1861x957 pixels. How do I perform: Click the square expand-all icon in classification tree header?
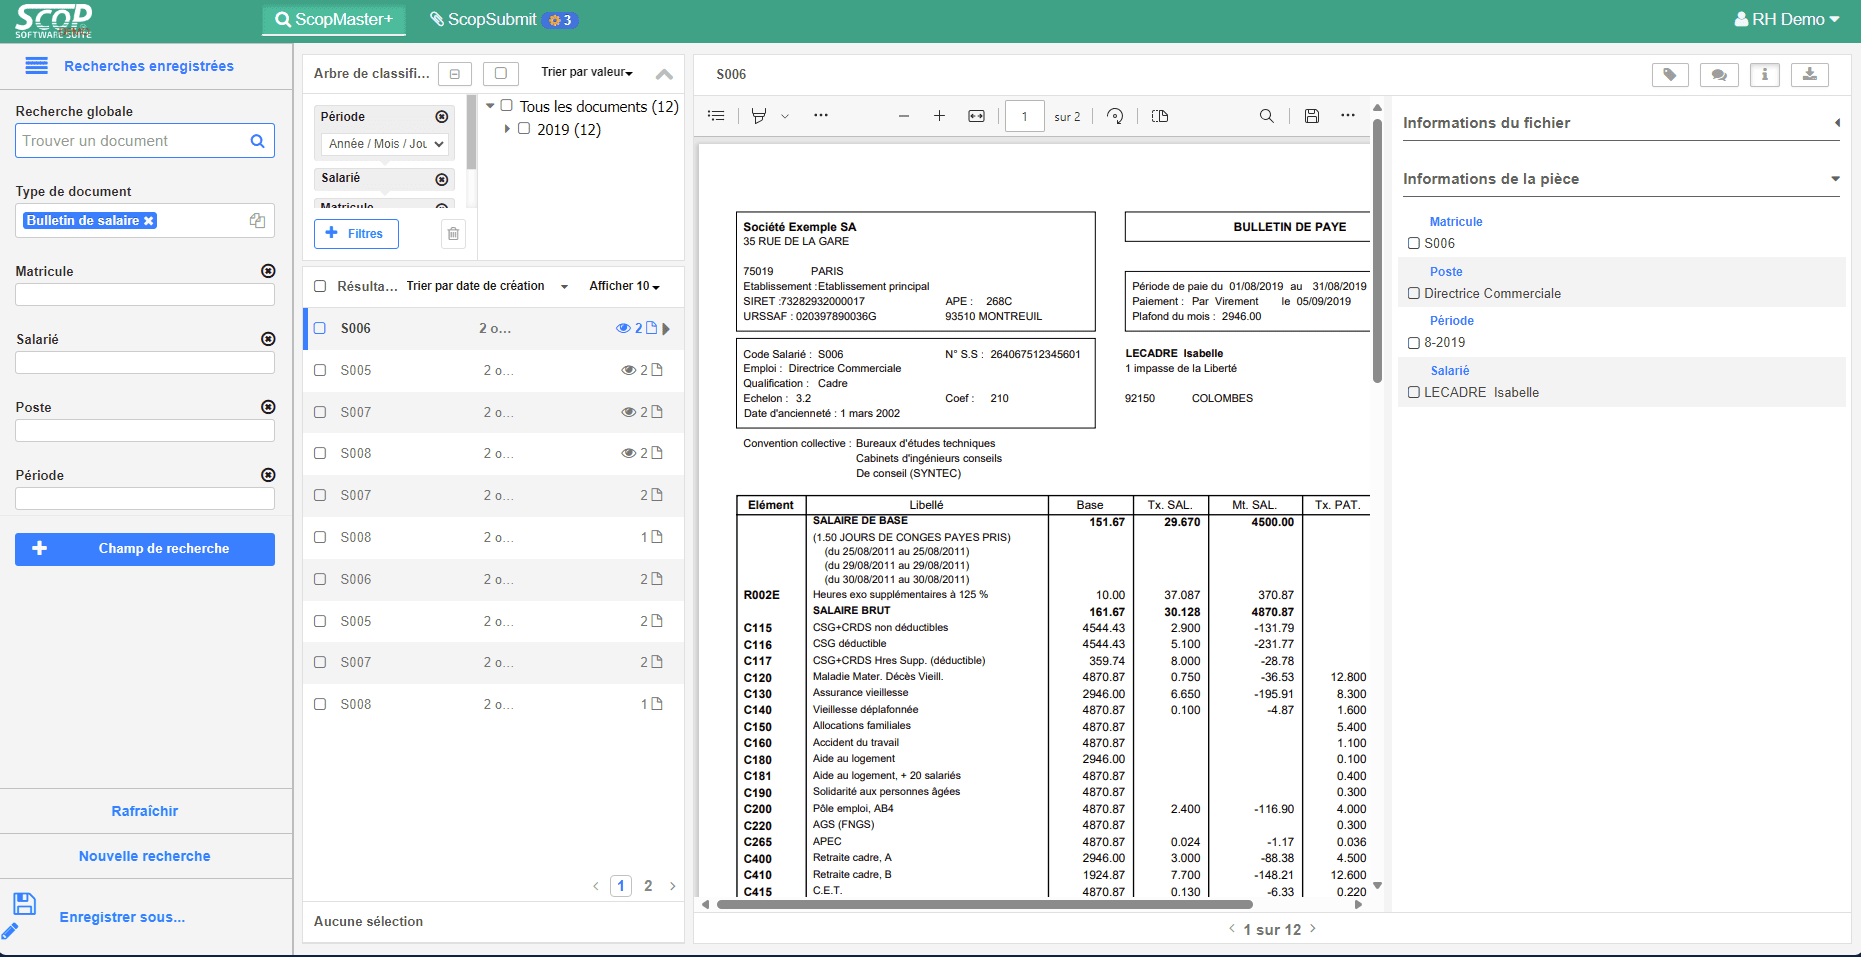coord(501,73)
